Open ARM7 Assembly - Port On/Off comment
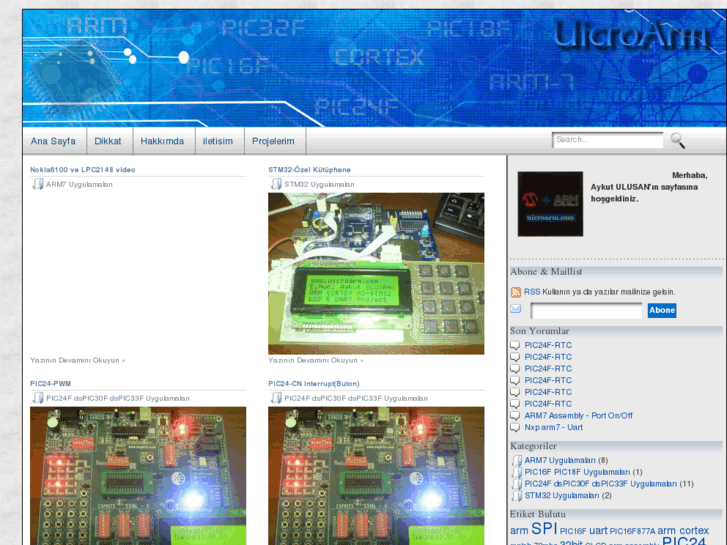Viewport: 727px width, 545px height. click(x=578, y=416)
